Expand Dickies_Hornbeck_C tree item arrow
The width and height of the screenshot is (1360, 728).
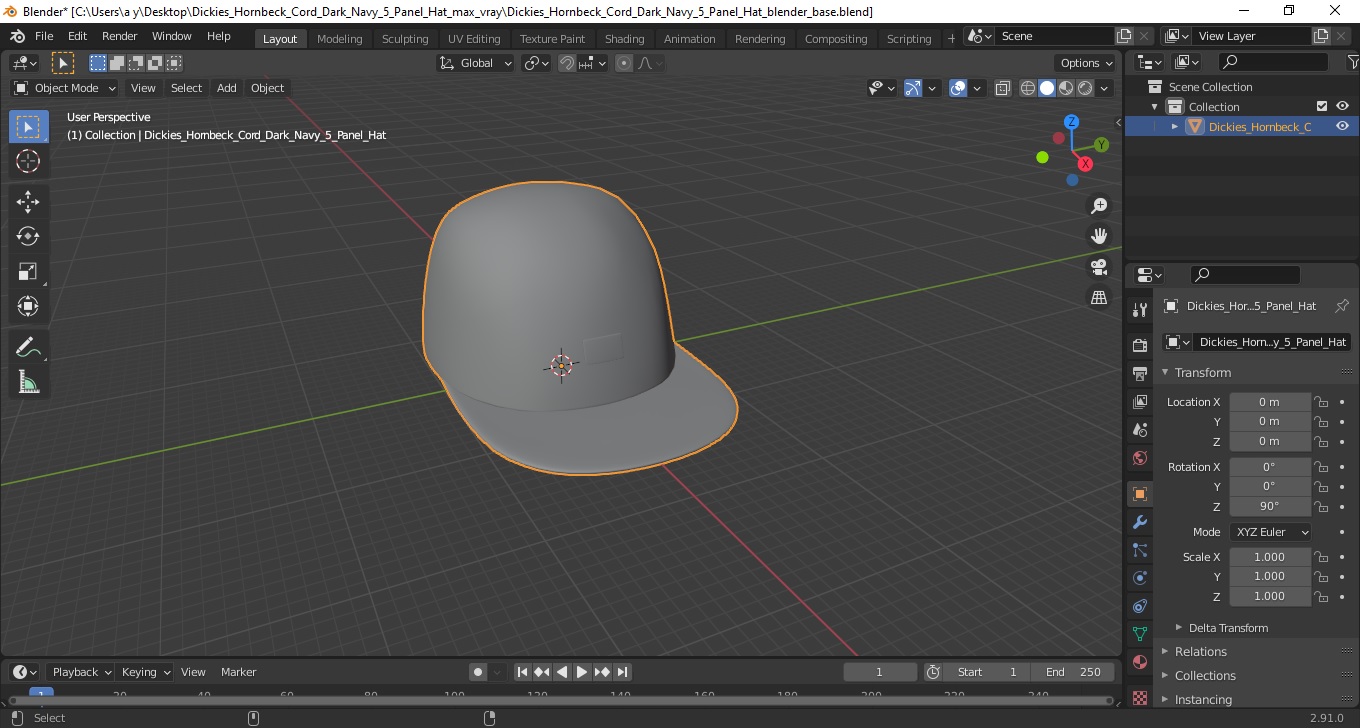pyautogui.click(x=1175, y=127)
